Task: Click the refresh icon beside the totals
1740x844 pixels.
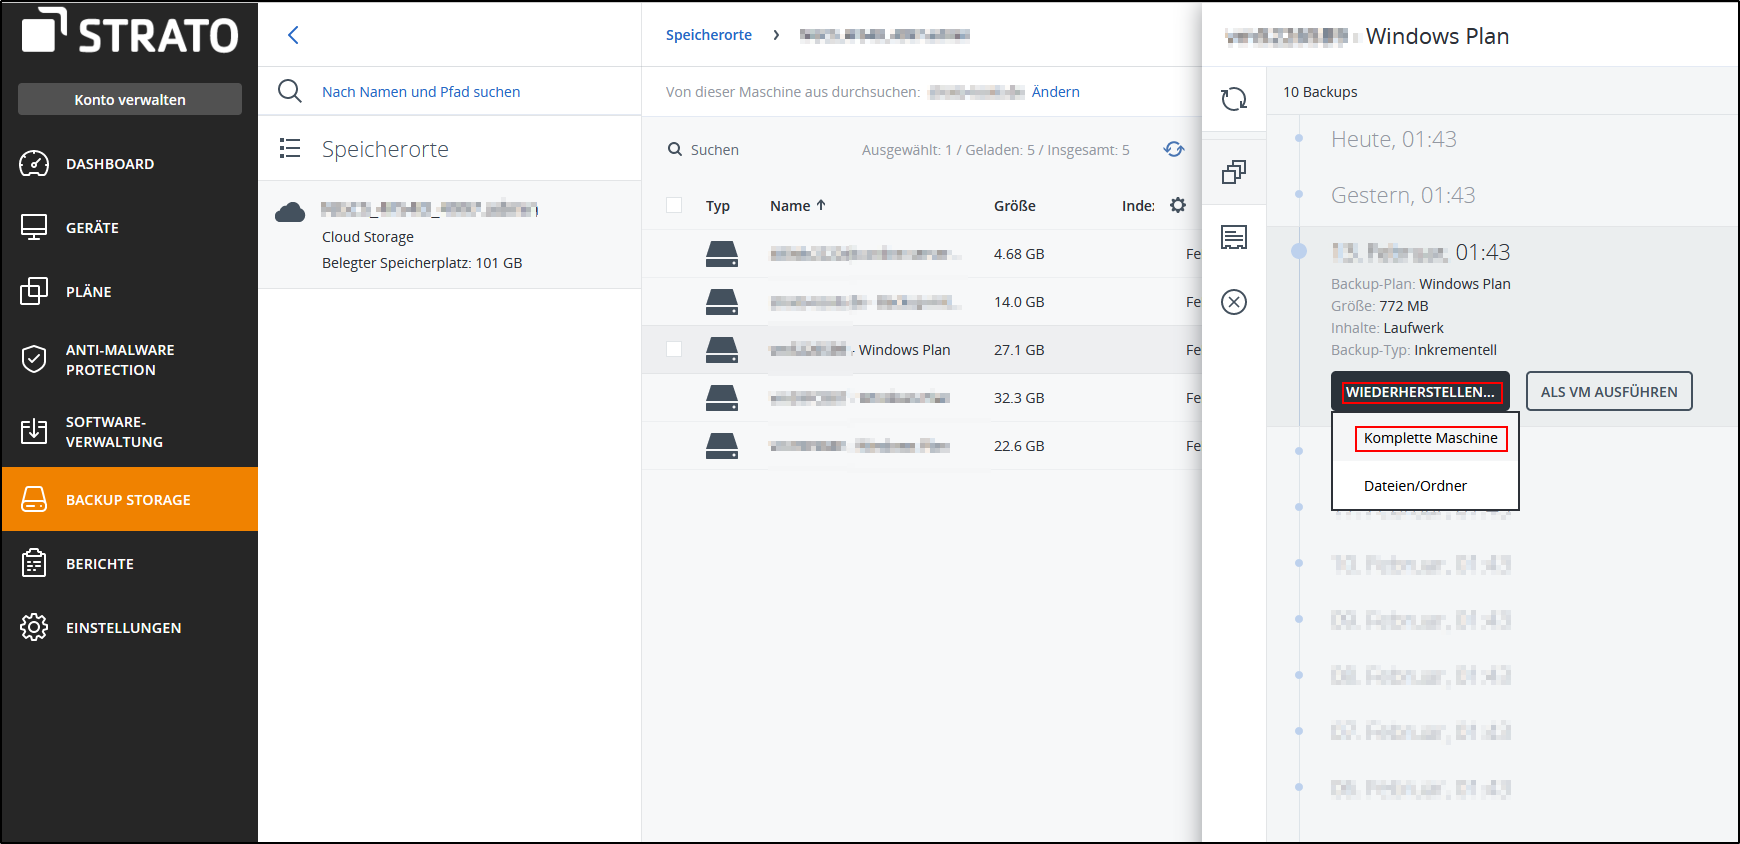Action: point(1174,149)
